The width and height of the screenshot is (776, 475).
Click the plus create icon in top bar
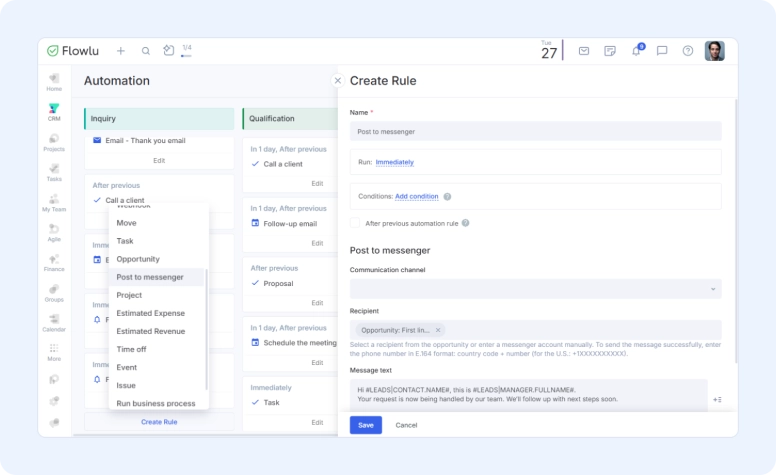(121, 50)
